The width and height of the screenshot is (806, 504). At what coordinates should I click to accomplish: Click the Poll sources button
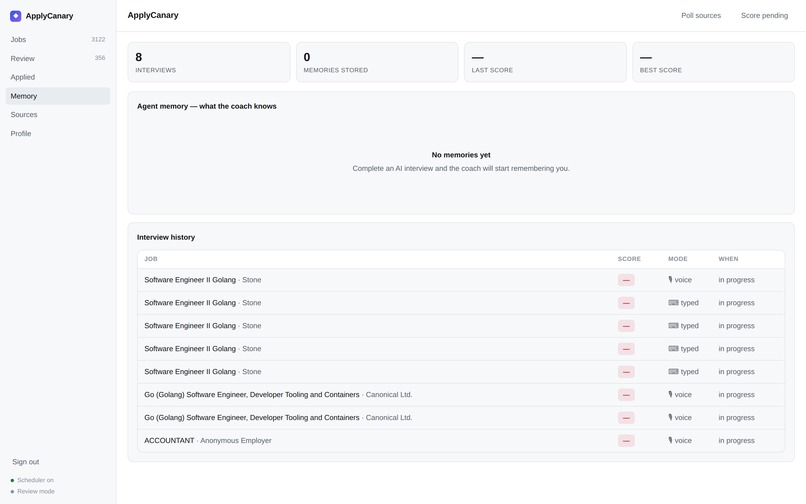coord(701,15)
